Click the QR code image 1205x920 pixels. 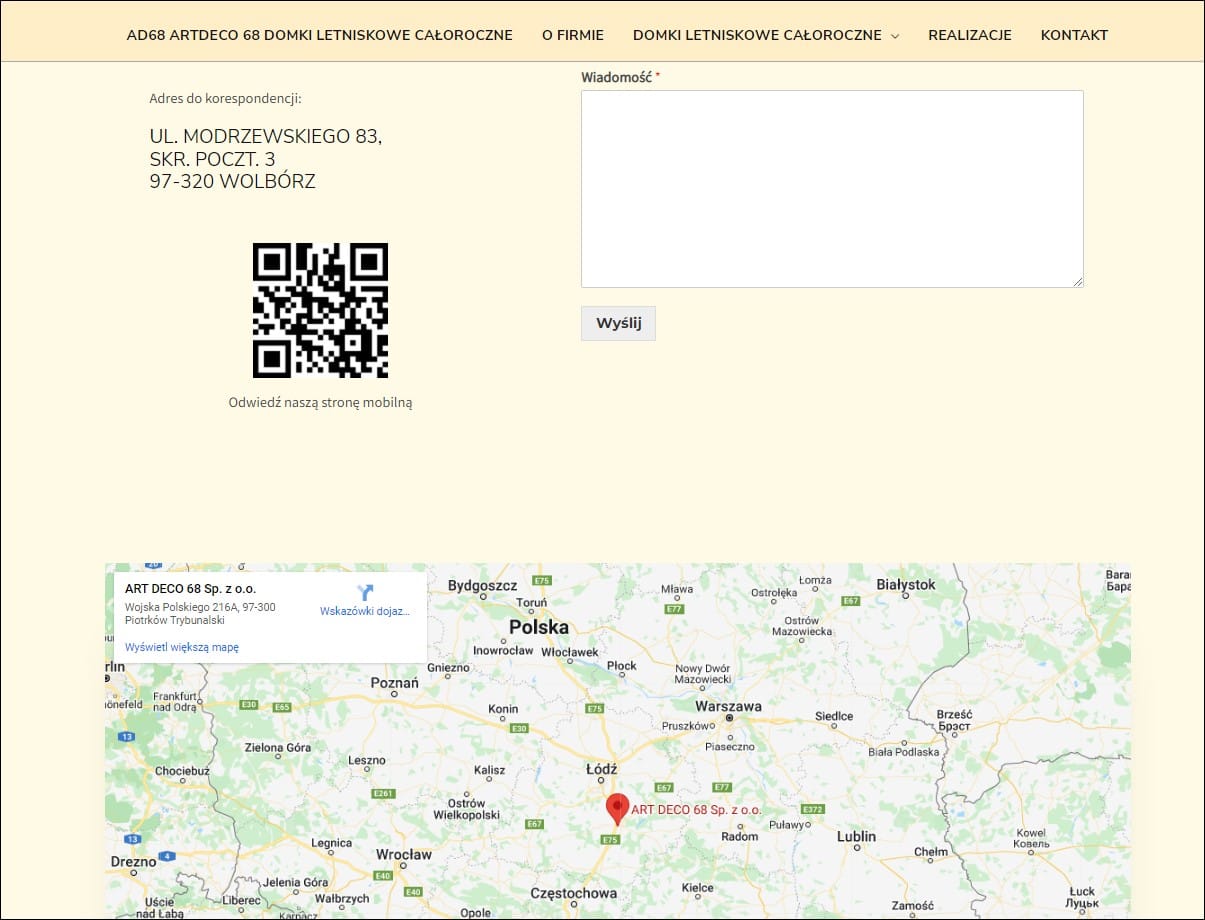point(320,310)
